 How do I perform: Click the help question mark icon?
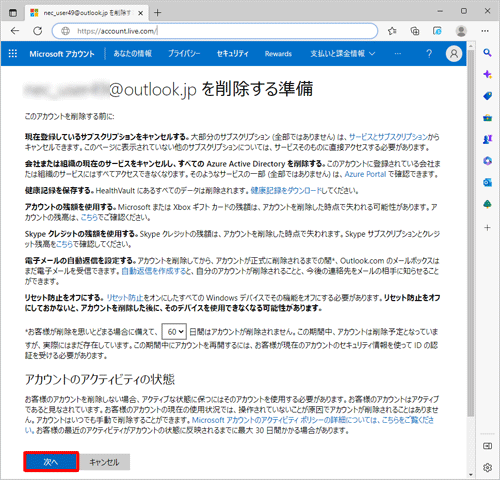coord(429,53)
